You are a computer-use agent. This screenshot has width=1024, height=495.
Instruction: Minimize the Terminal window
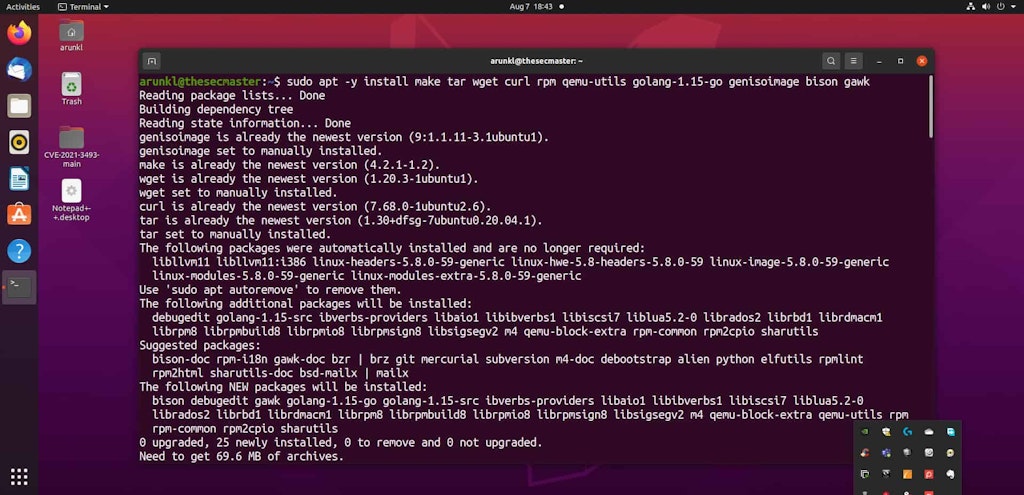pos(880,61)
